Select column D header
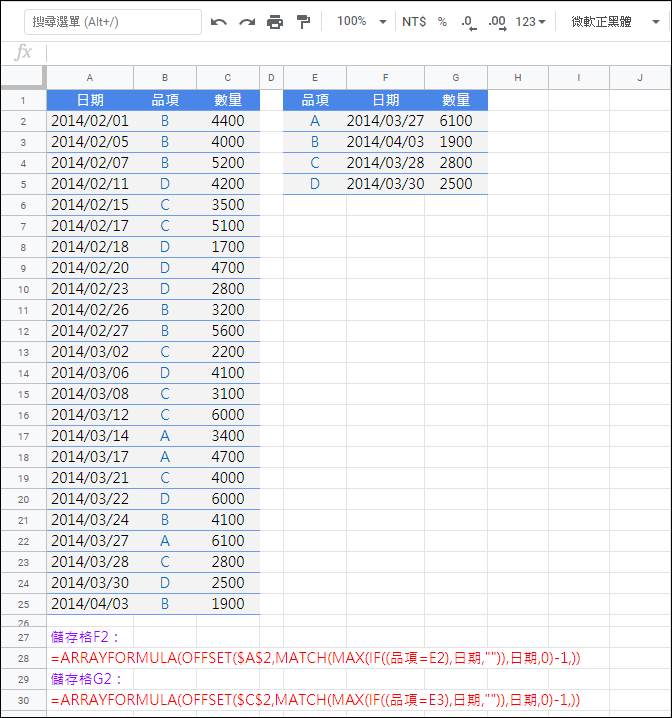The width and height of the screenshot is (672, 718). pyautogui.click(x=271, y=78)
